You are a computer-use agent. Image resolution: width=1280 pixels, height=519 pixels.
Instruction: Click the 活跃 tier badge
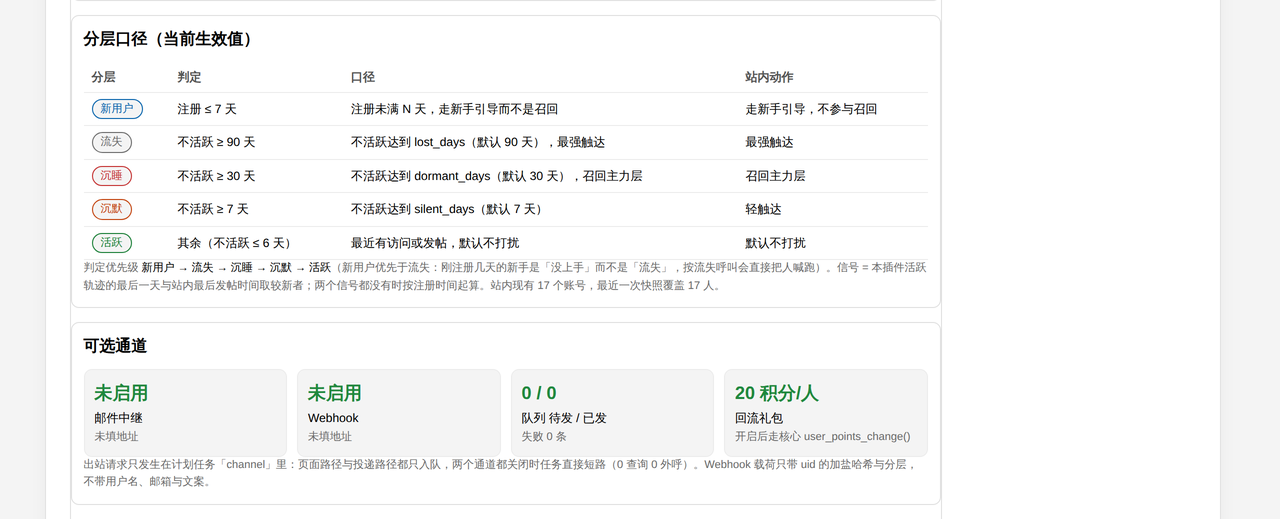(111, 242)
